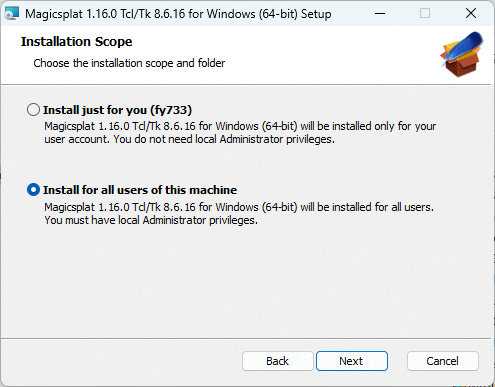495x387 pixels.
Task: Click the Tcl feather box logo
Action: [462, 54]
